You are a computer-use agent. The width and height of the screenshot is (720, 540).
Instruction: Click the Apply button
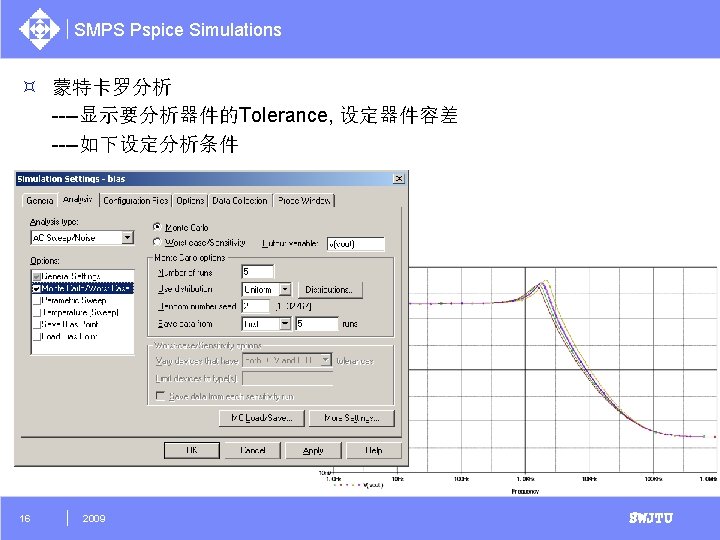313,450
